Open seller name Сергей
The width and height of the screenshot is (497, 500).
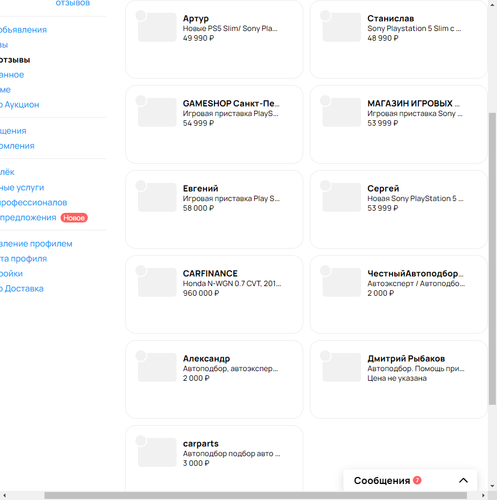tap(383, 189)
